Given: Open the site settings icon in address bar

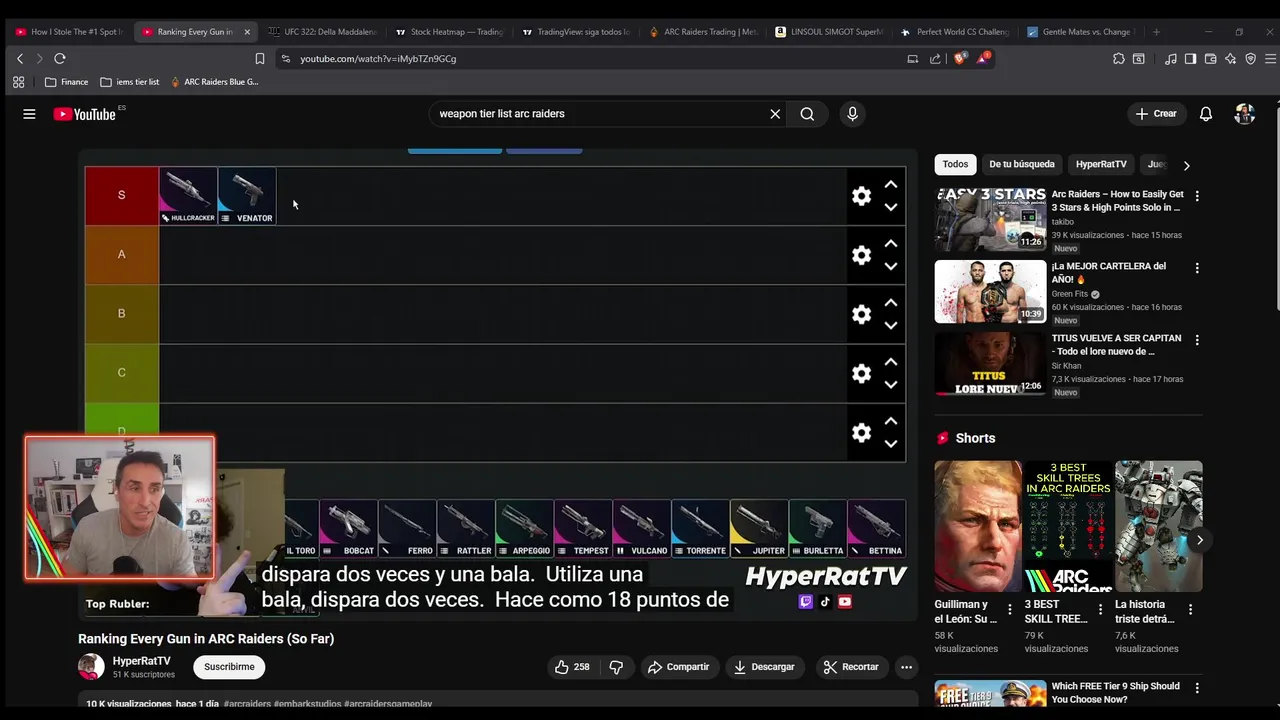Looking at the screenshot, I should tap(286, 59).
